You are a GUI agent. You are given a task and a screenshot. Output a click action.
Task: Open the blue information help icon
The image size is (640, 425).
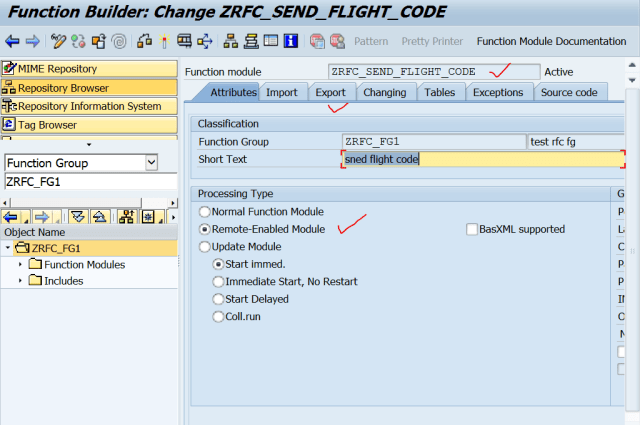pyautogui.click(x=291, y=41)
